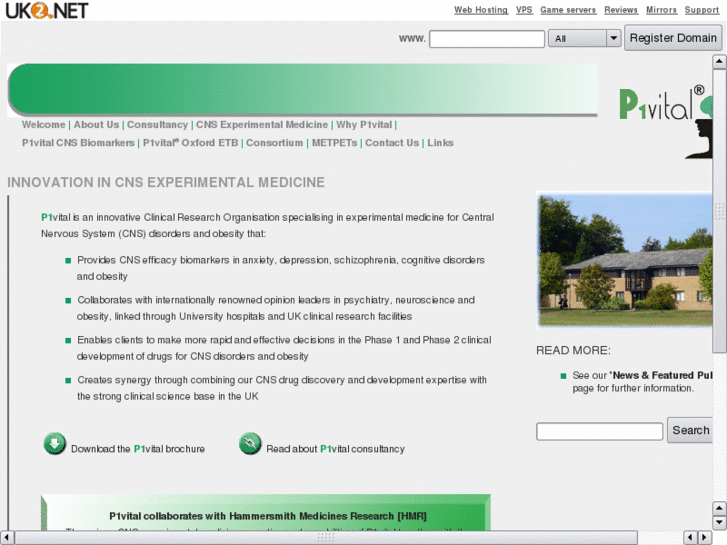
Task: Click the Register Domain button
Action: (x=673, y=38)
